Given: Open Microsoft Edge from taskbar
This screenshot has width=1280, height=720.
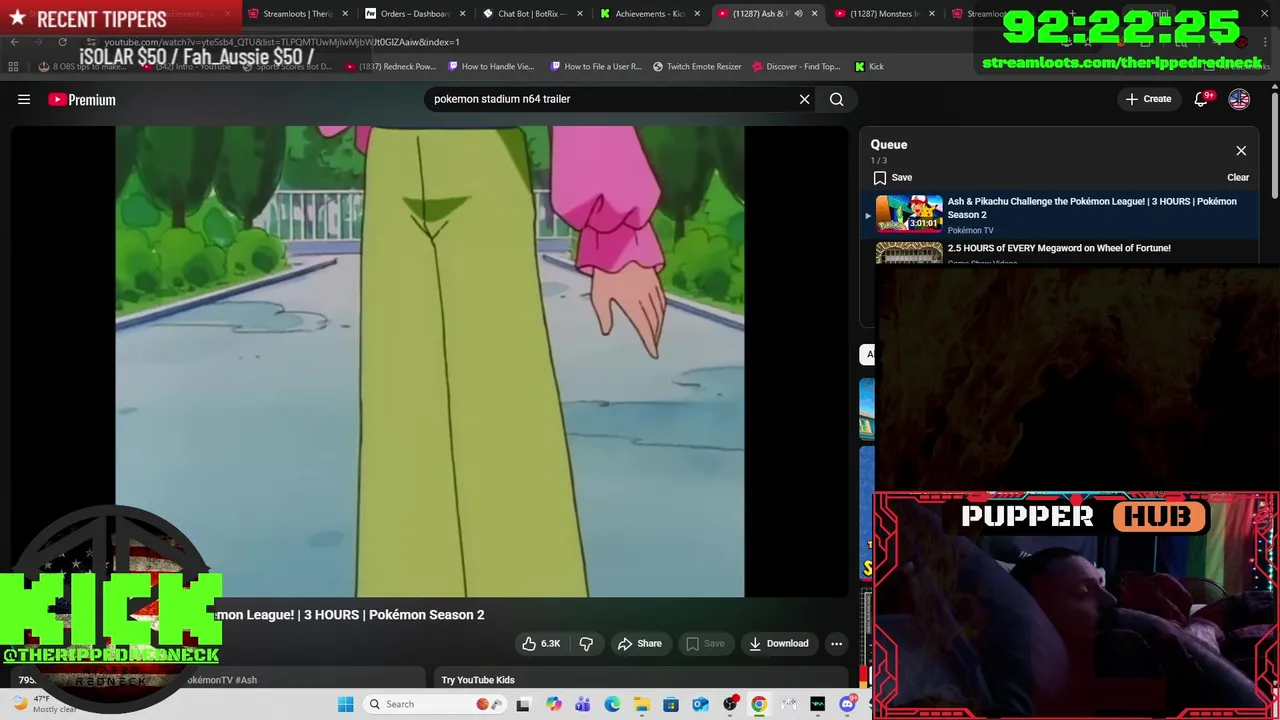Looking at the screenshot, I should 612,704.
